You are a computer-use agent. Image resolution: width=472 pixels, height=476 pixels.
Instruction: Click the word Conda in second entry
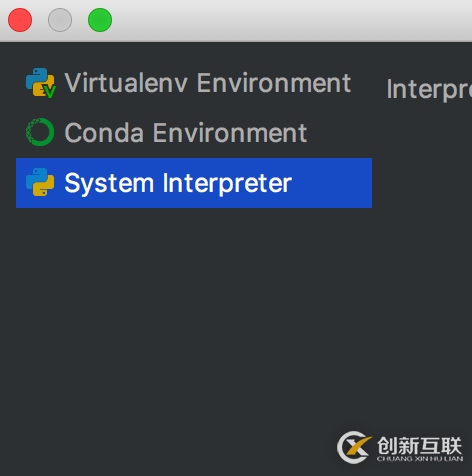tap(104, 133)
